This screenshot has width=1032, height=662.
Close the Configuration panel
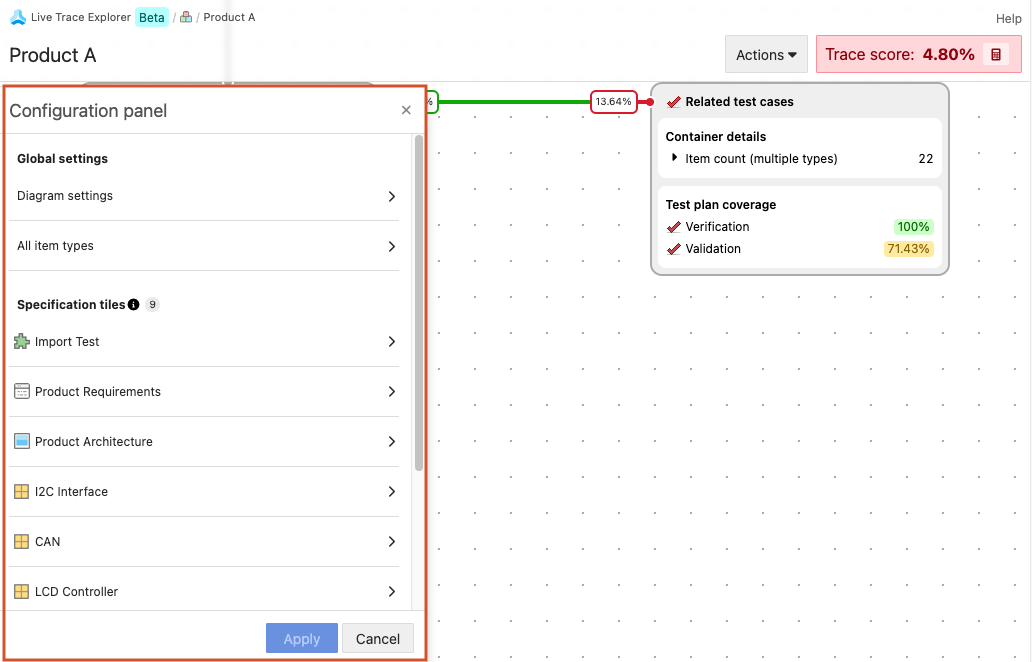point(406,111)
